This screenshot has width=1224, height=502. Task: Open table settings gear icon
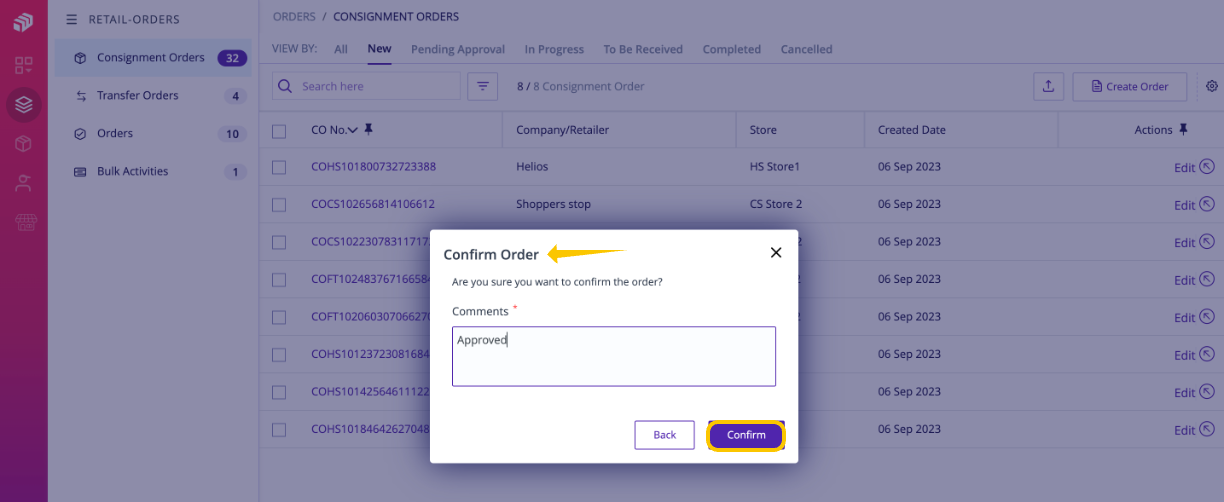pyautogui.click(x=1211, y=86)
